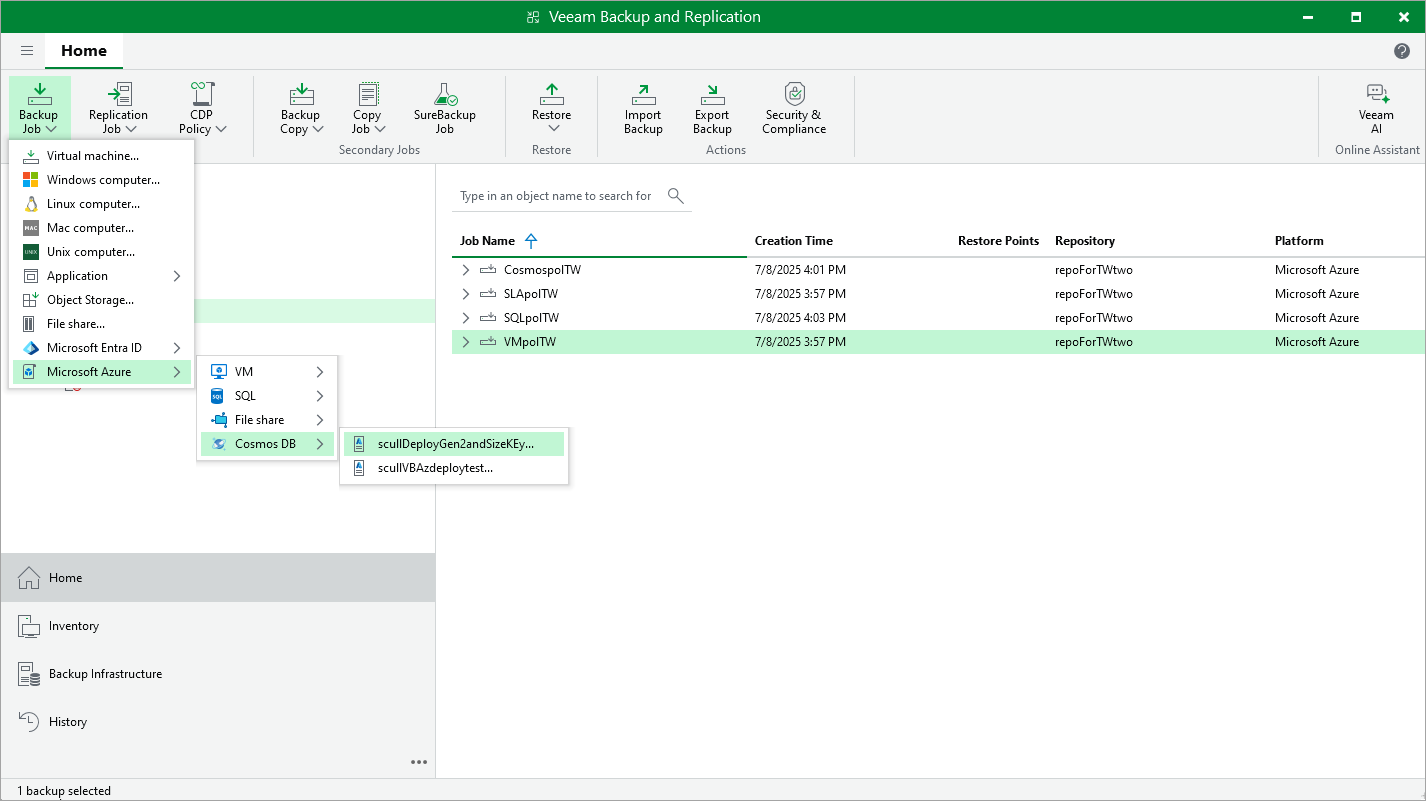Click the Backup Infrastructure navigation icon
Image resolution: width=1426 pixels, height=801 pixels.
(29, 674)
